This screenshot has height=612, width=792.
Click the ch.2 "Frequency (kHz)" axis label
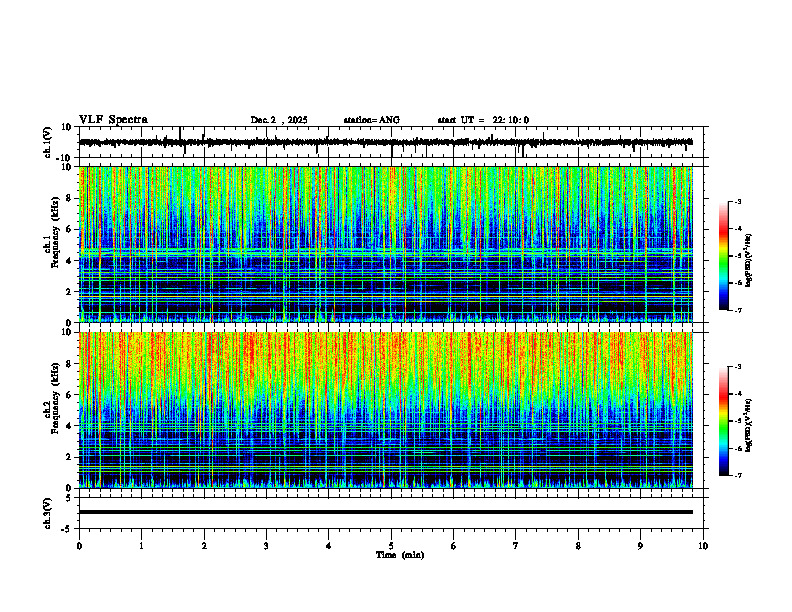point(55,397)
